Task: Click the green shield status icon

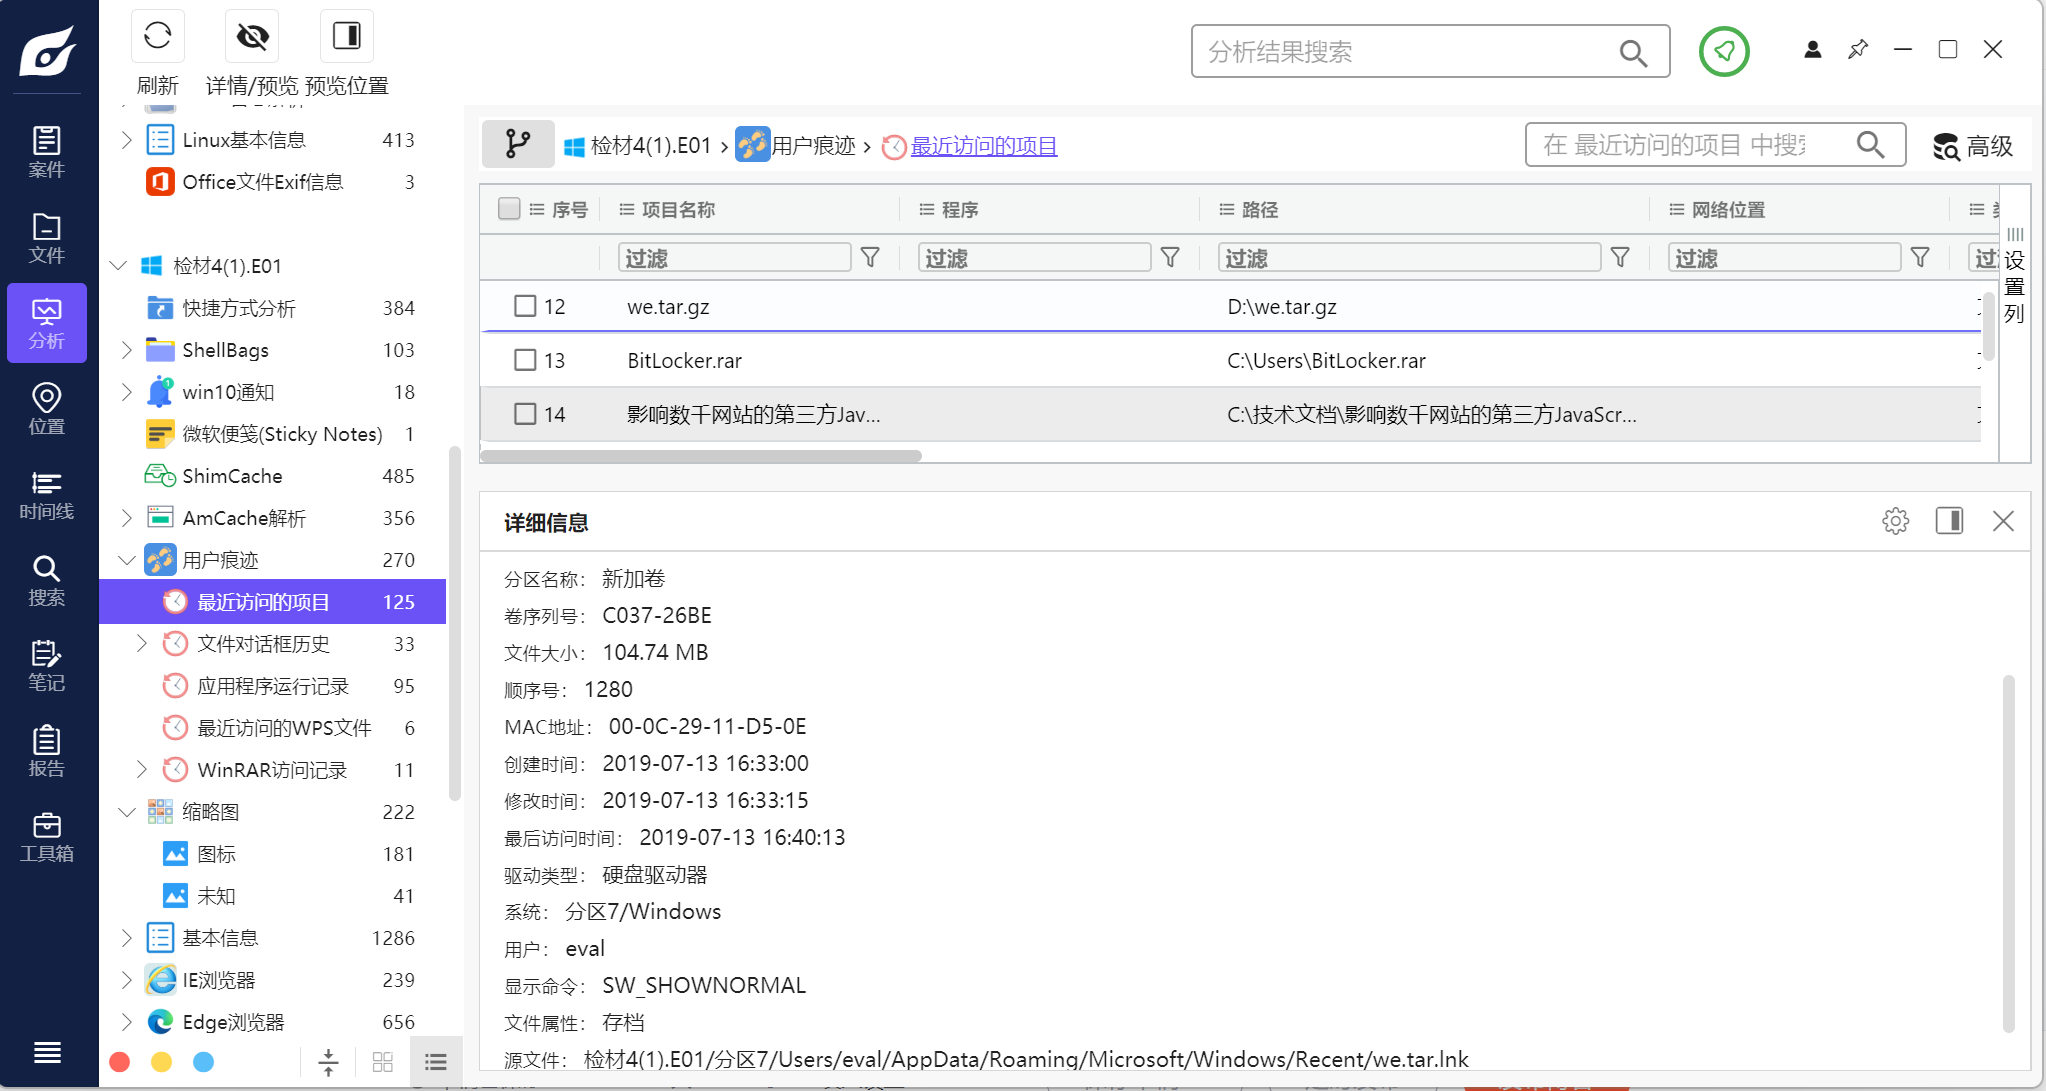Action: click(x=1724, y=51)
